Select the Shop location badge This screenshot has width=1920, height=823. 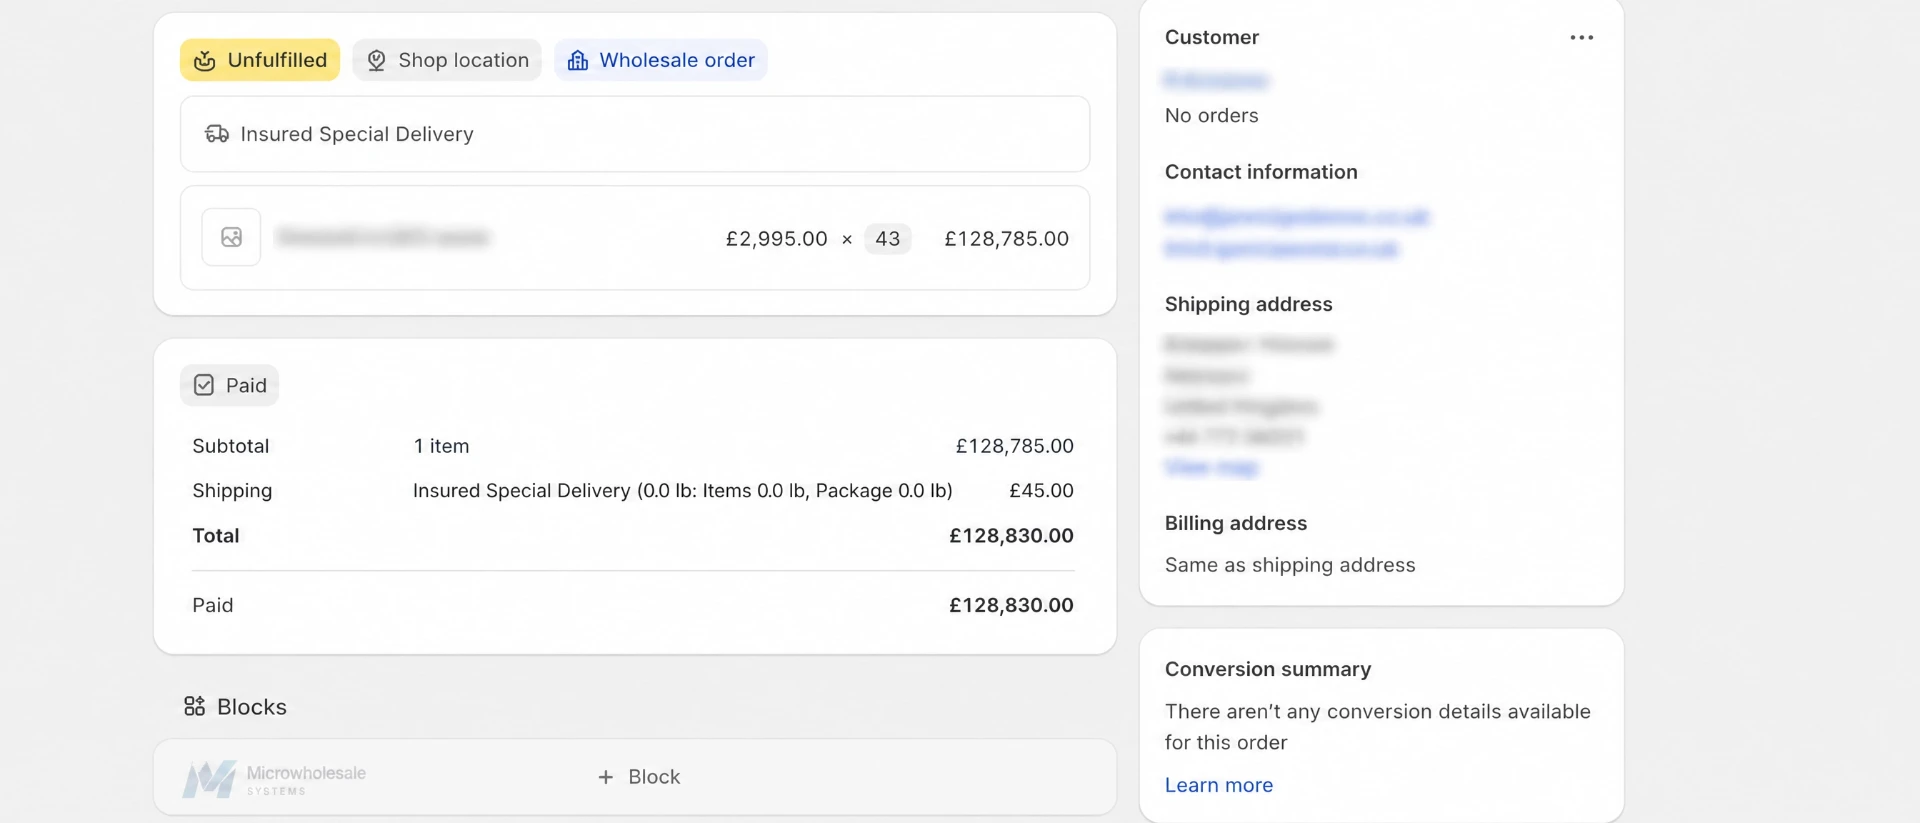pyautogui.click(x=447, y=60)
